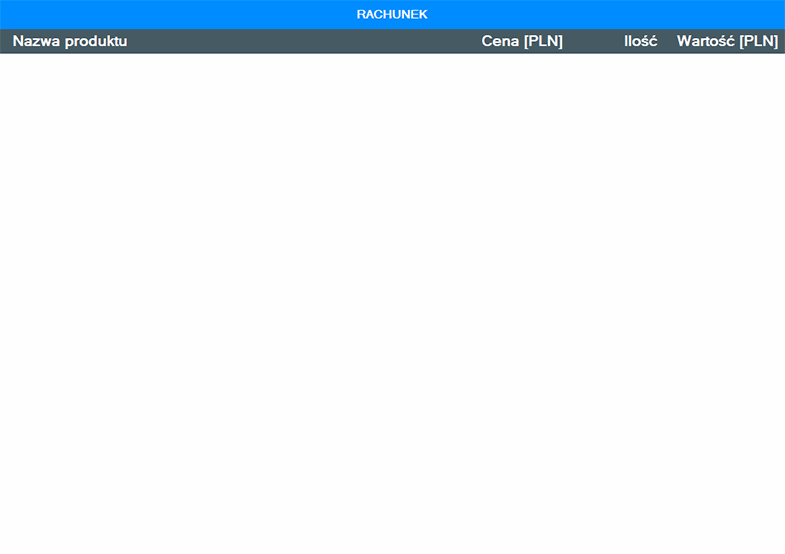Click the Wartość [PLN] column header
The height and width of the screenshot is (554, 785).
point(727,41)
